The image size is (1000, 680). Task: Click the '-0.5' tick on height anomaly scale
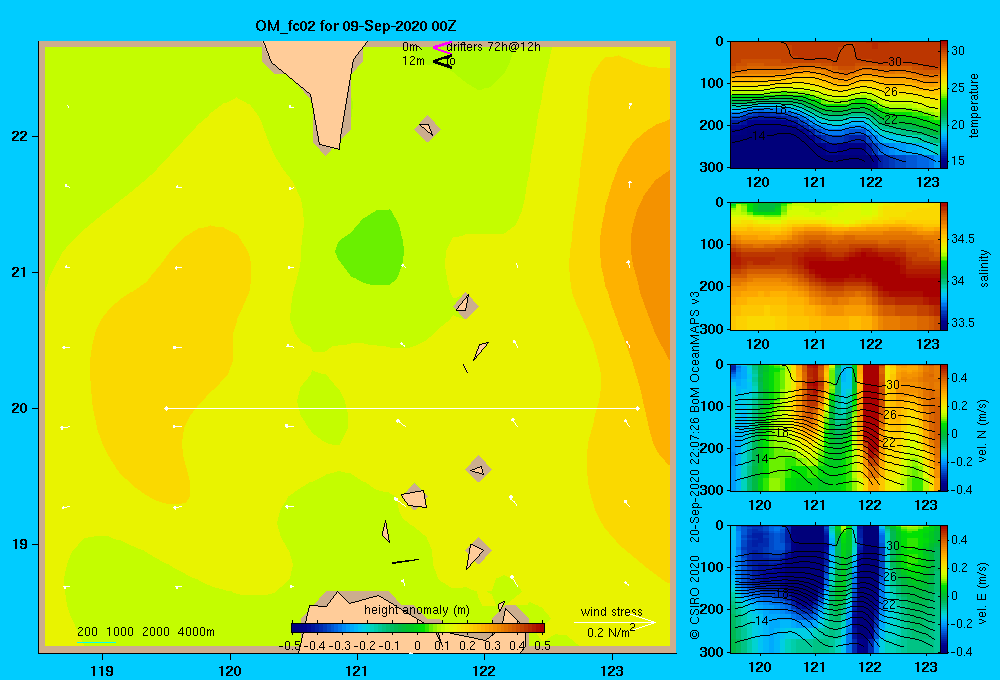point(290,646)
